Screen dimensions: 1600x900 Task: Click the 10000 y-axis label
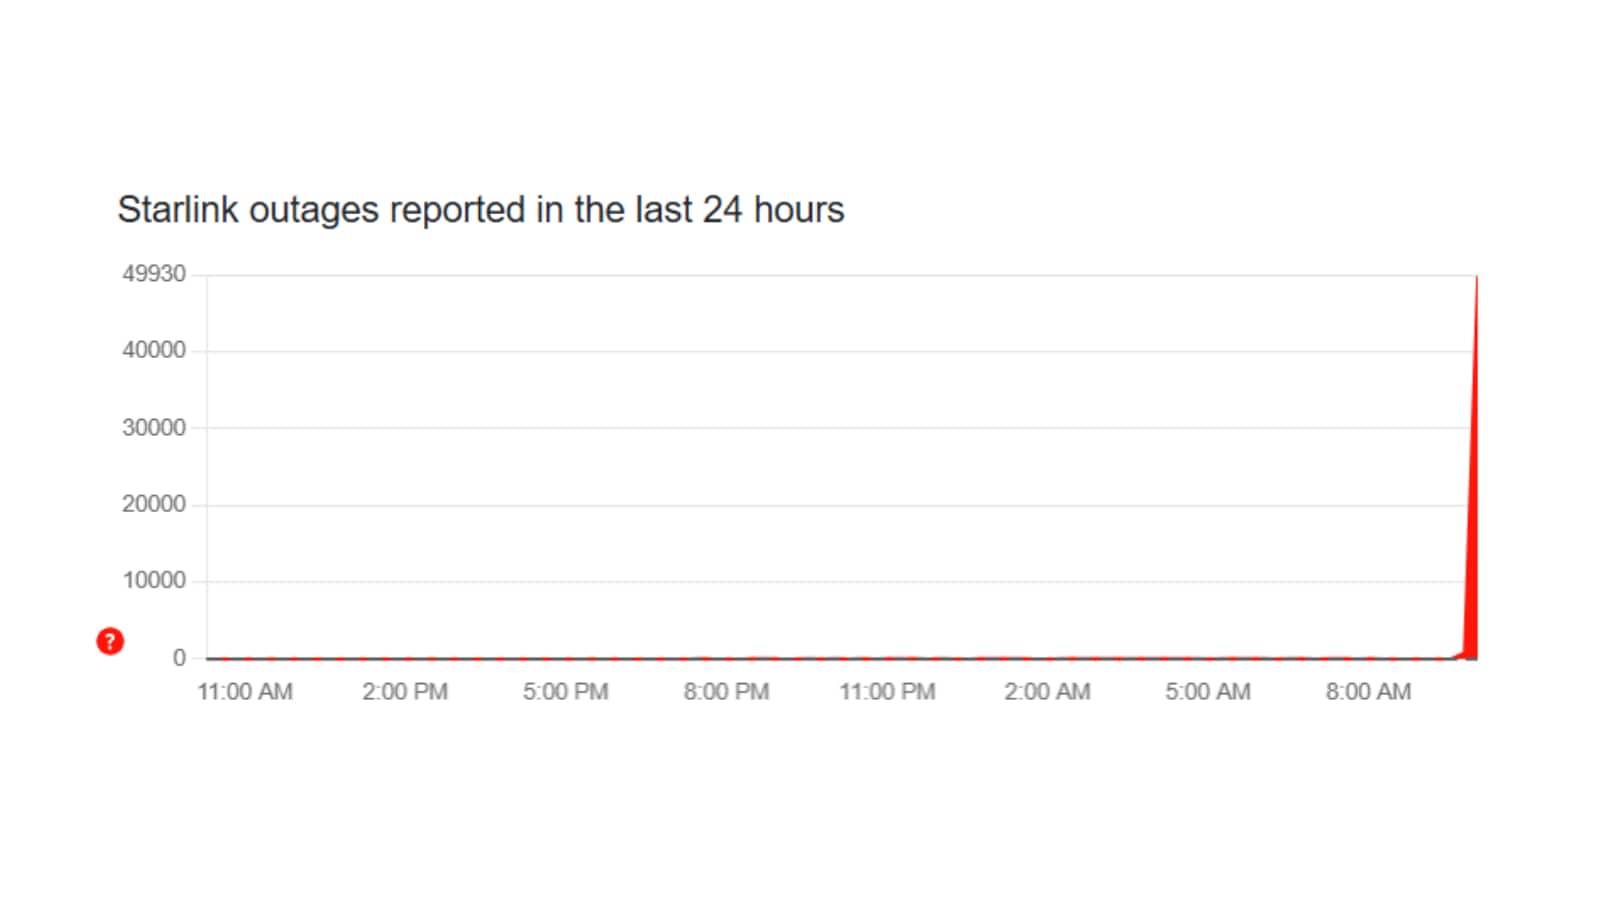(x=154, y=581)
